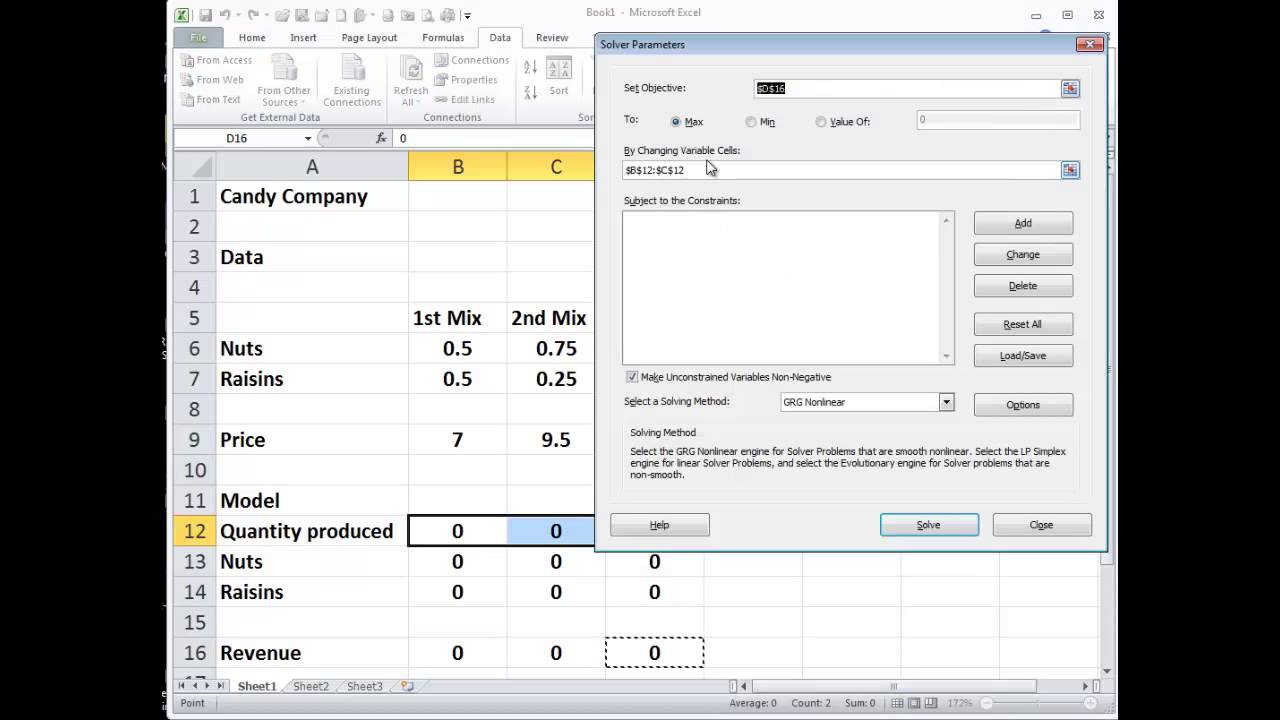The width and height of the screenshot is (1280, 720).
Task: Click the Properties icon in Connections group
Action: tap(441, 80)
